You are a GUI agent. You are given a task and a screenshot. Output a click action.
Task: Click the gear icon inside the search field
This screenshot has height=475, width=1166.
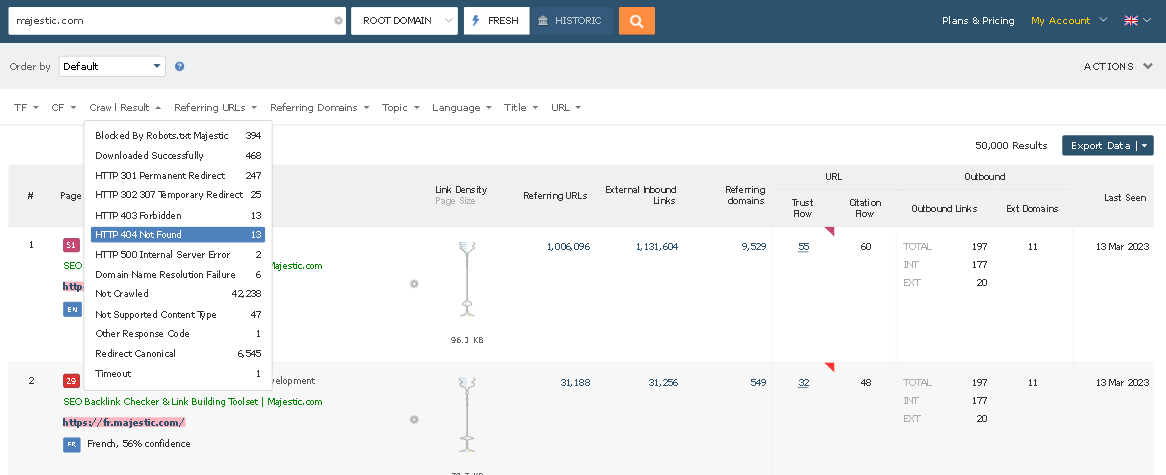click(x=338, y=20)
